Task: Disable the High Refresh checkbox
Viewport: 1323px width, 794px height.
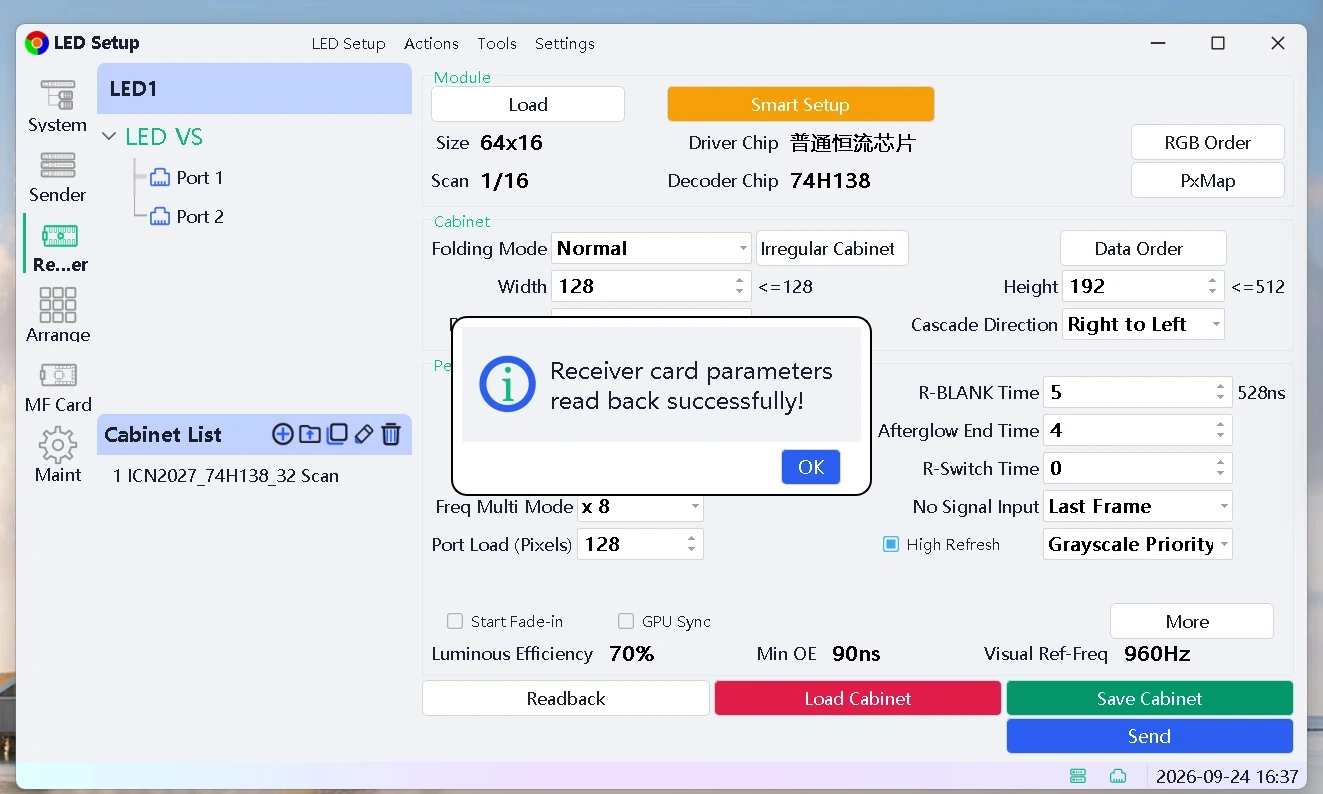Action: point(891,545)
